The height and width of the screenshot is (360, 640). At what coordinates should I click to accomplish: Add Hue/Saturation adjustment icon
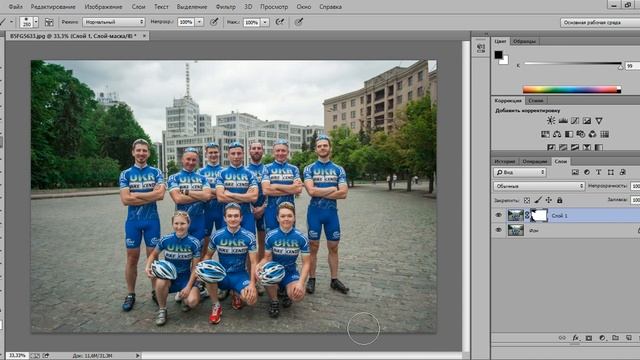[545, 134]
